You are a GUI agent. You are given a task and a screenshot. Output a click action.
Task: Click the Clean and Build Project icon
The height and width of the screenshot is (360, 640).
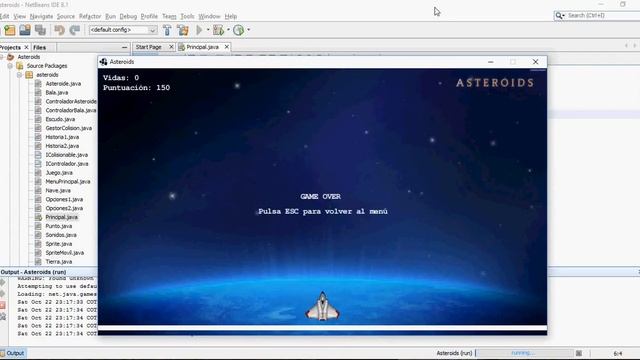click(182, 30)
